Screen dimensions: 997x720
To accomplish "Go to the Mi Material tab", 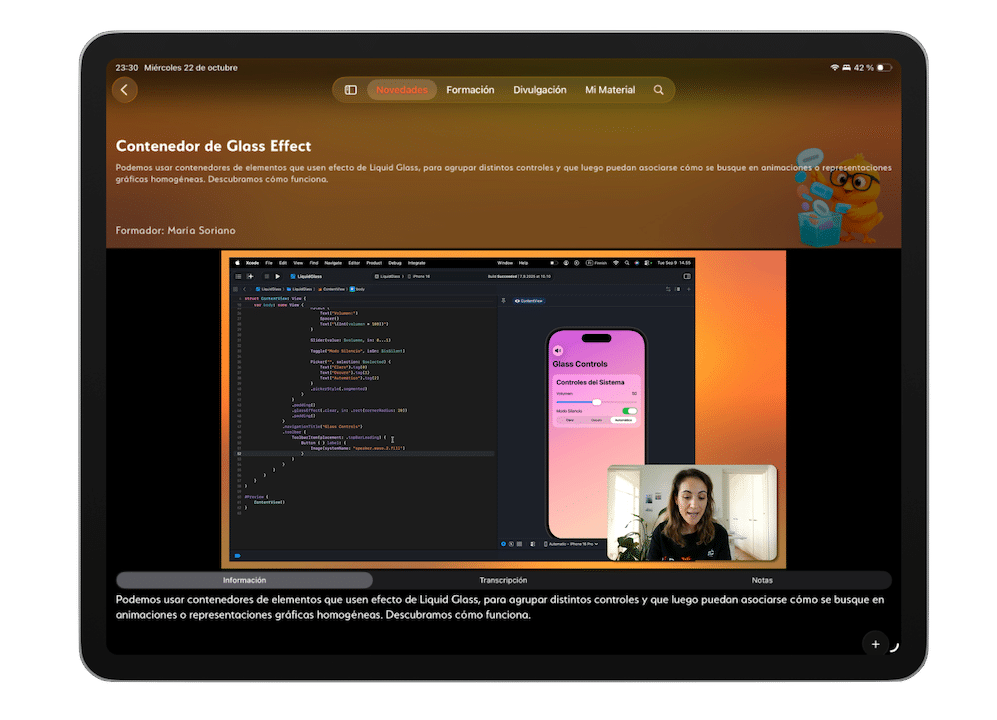I will click(610, 90).
